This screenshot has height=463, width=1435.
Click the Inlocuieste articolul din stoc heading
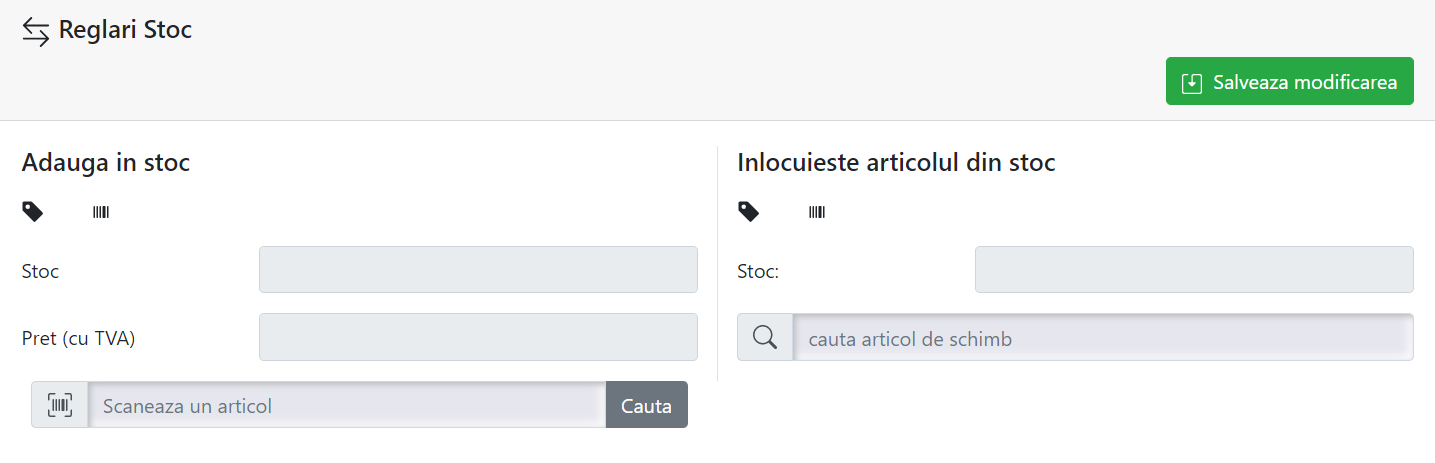[896, 162]
